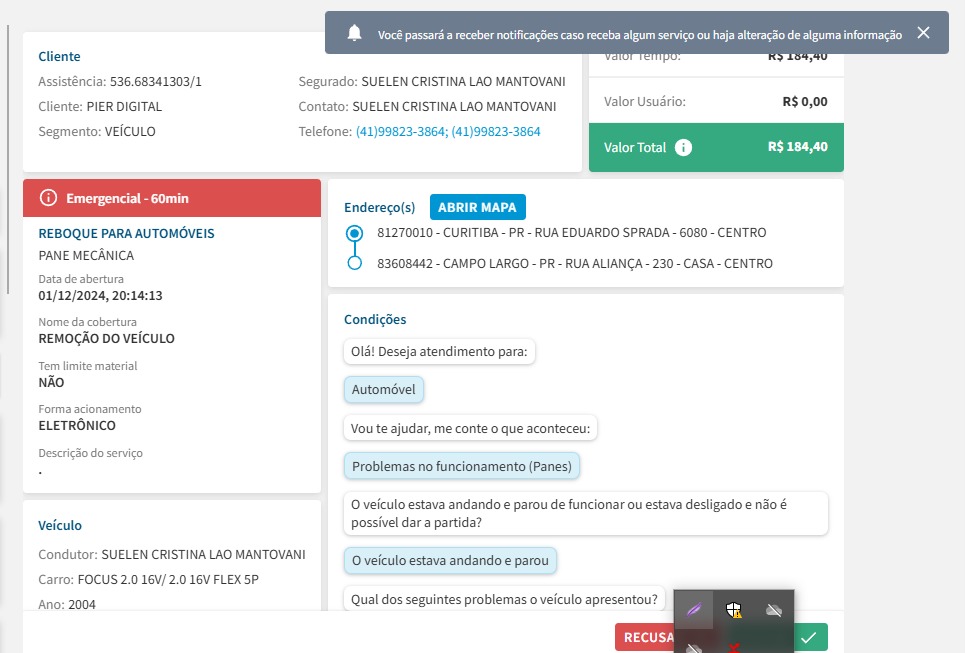Click the Qual dos seguintes problemas question
Image resolution: width=966 pixels, height=653 pixels.
[x=504, y=599]
